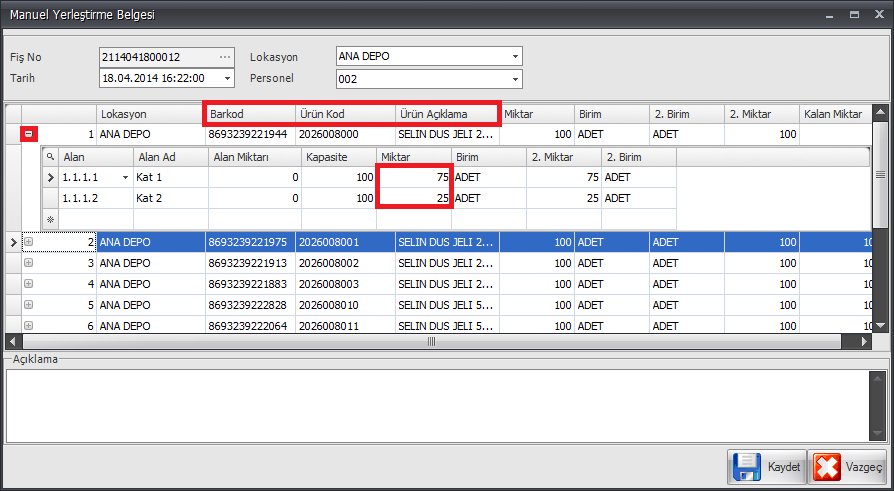The height and width of the screenshot is (491, 894).
Task: Click row indicator arrow beside 1.1.1.1
Action: (x=51, y=177)
